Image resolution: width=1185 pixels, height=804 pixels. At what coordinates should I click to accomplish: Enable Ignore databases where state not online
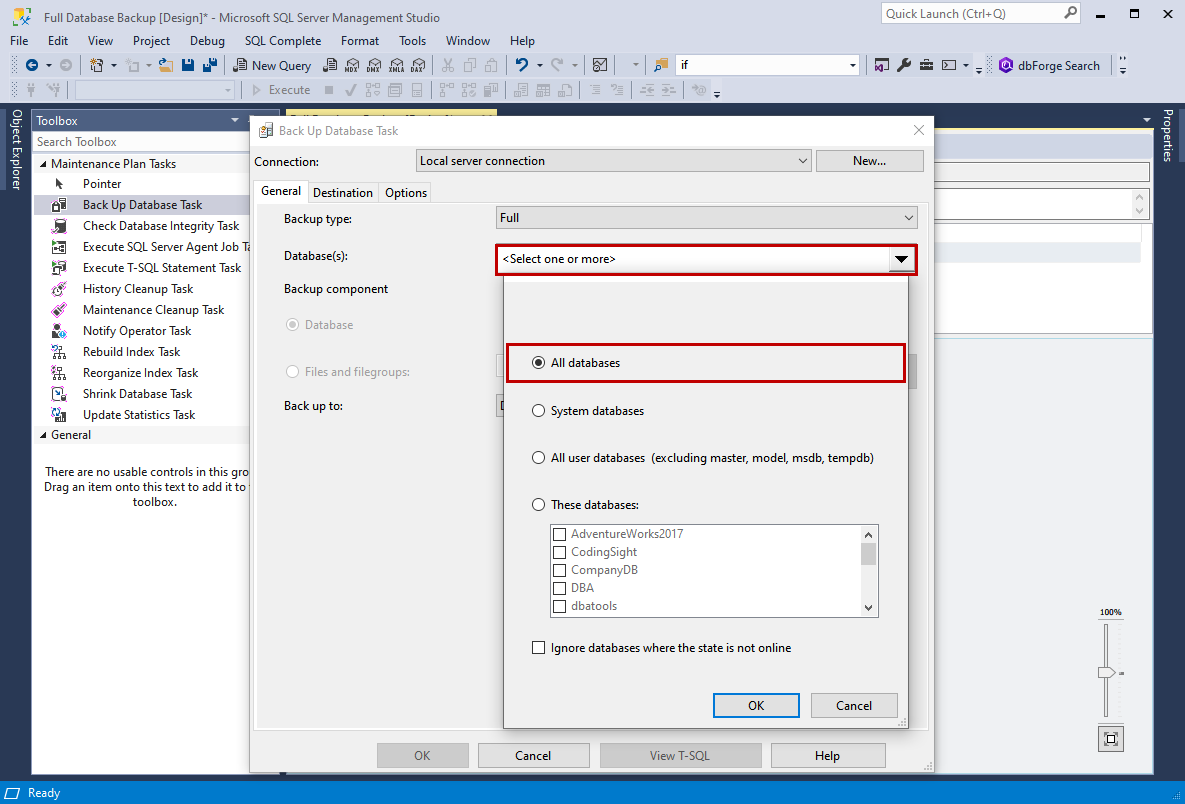coord(538,648)
